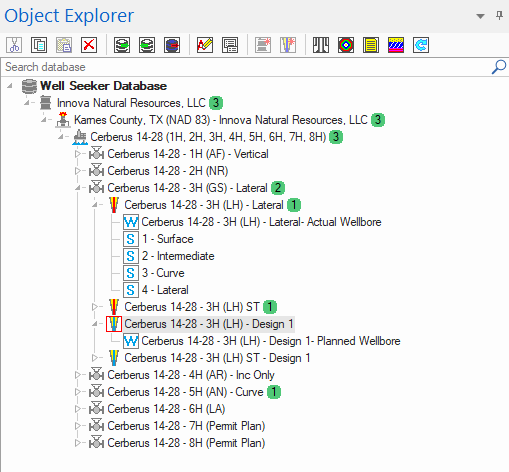
Task: Select Cerberus 14-28 - 3H (GS) - Lateral row
Action: 187,188
